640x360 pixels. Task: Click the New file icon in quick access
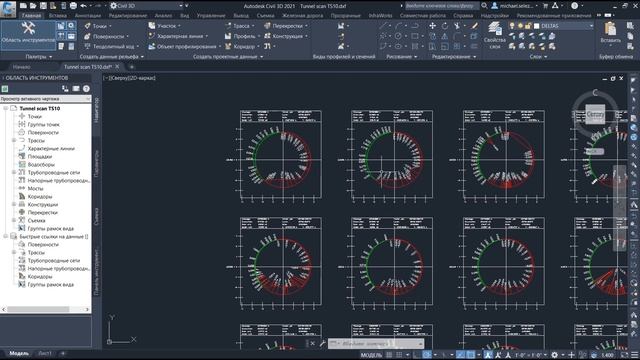pyautogui.click(x=23, y=6)
